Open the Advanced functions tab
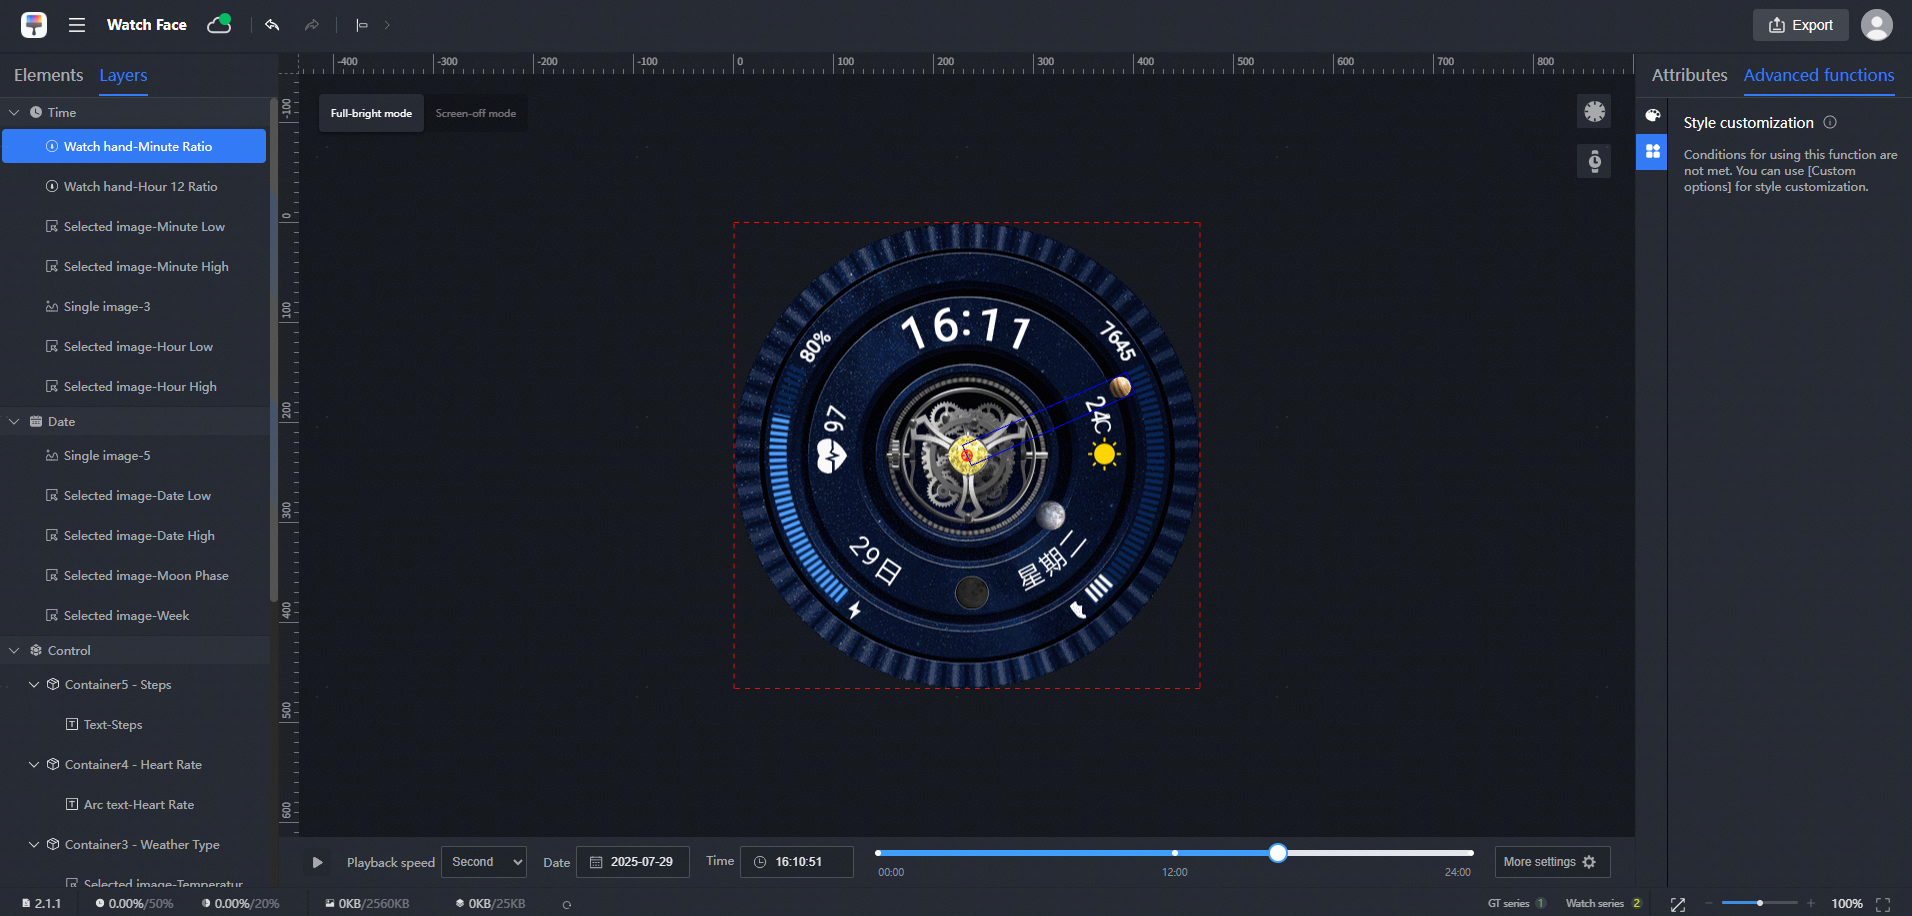The height and width of the screenshot is (916, 1912). tap(1819, 75)
